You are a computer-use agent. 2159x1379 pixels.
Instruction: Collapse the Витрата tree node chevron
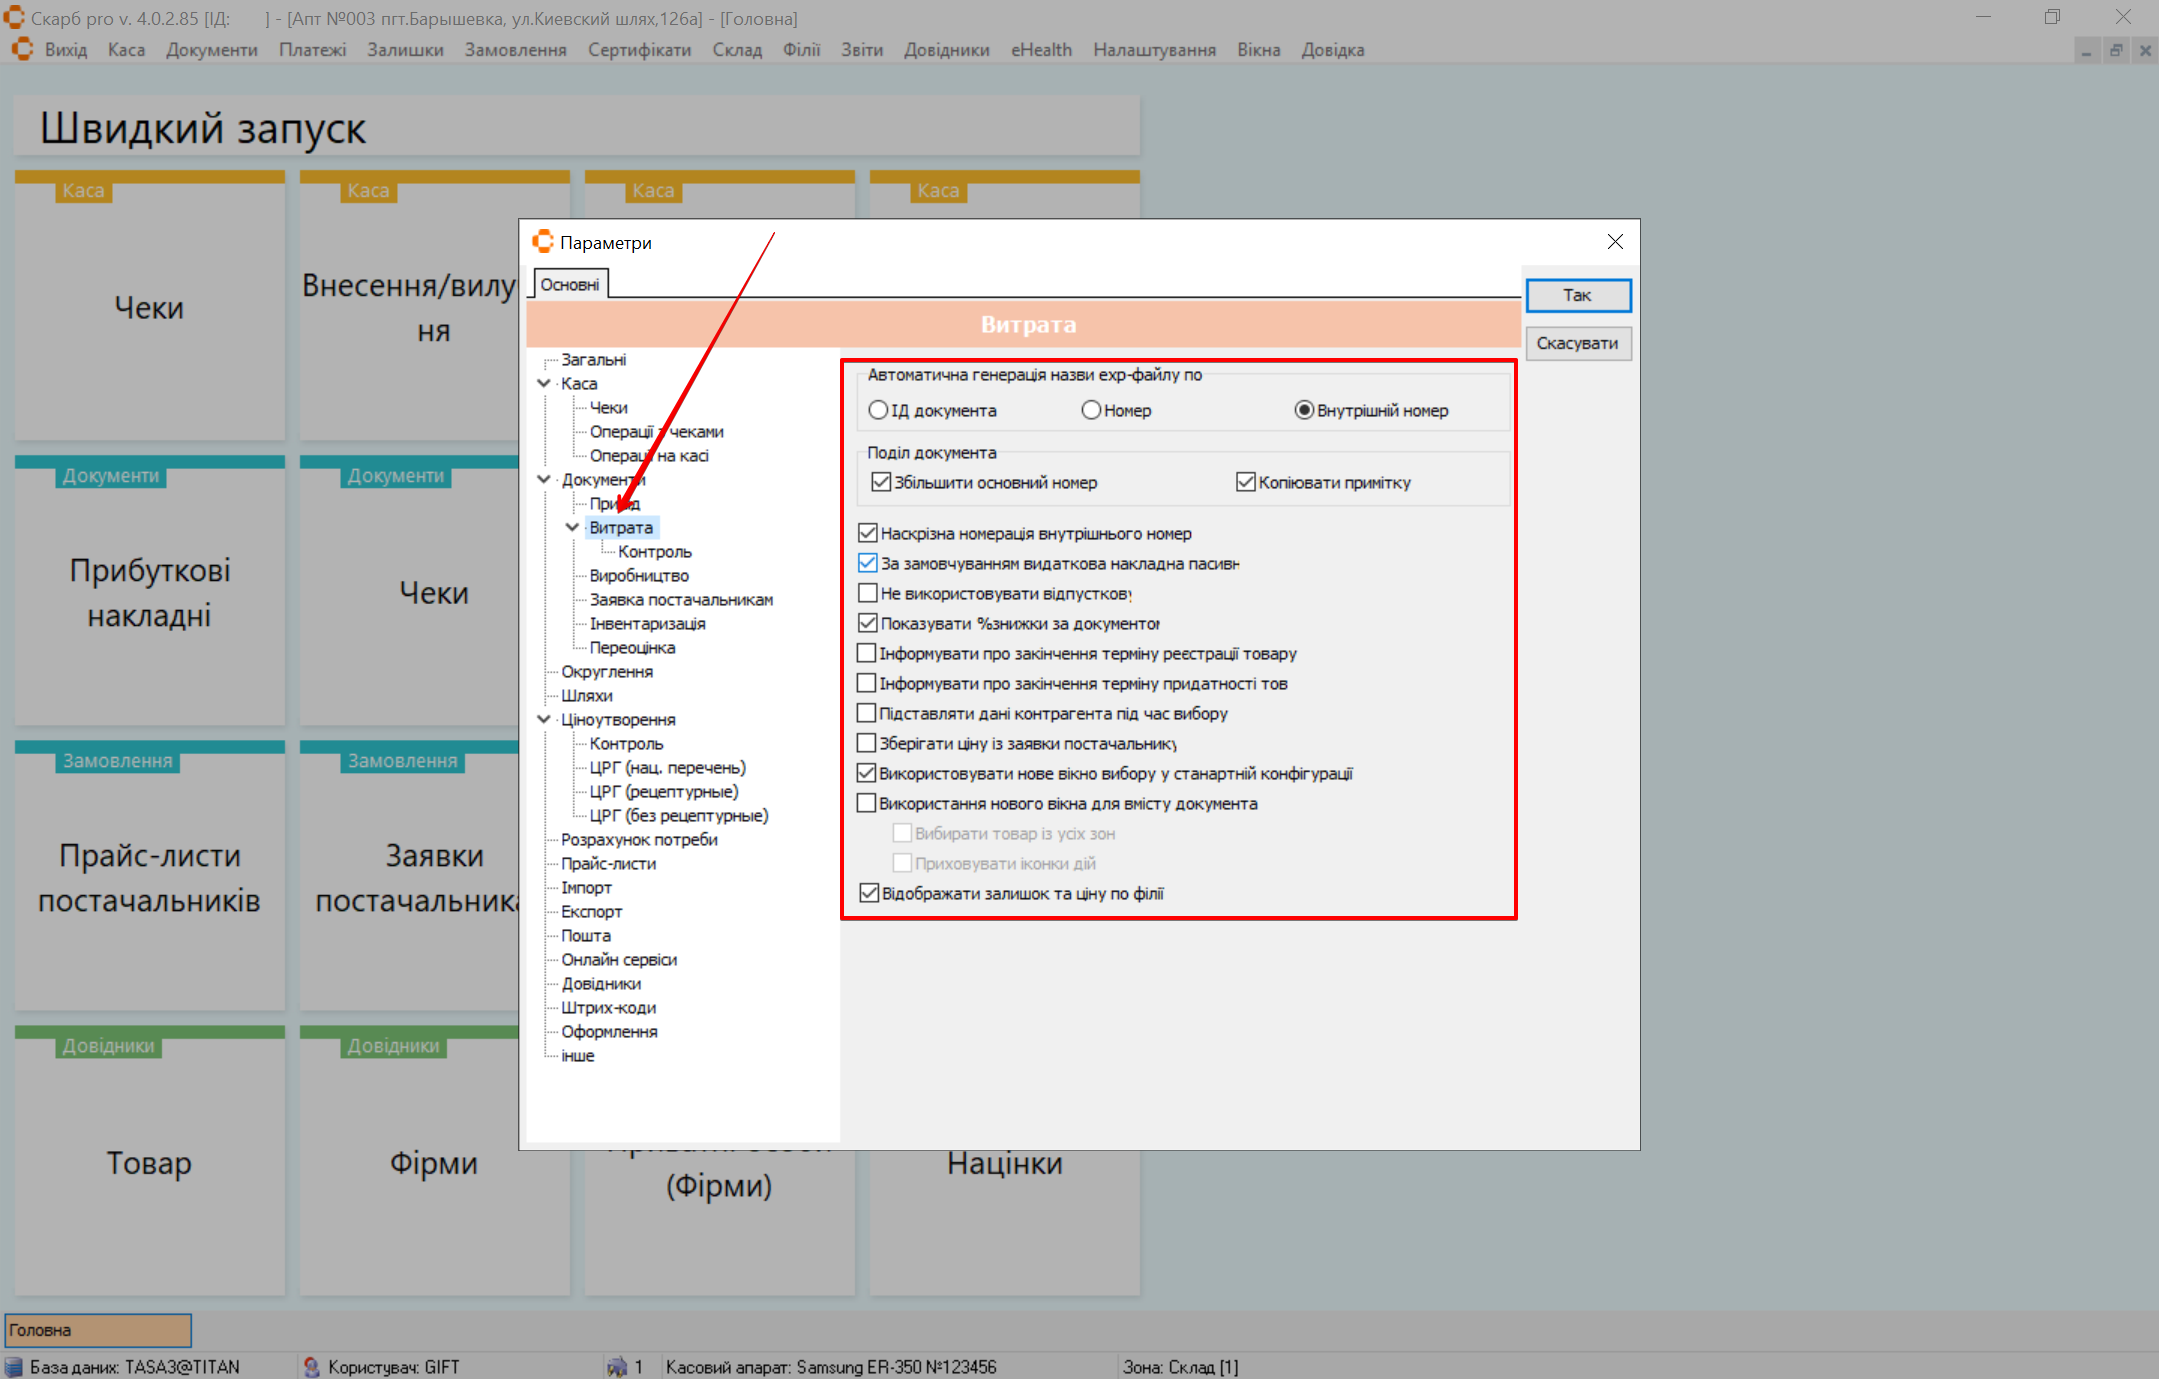[572, 527]
